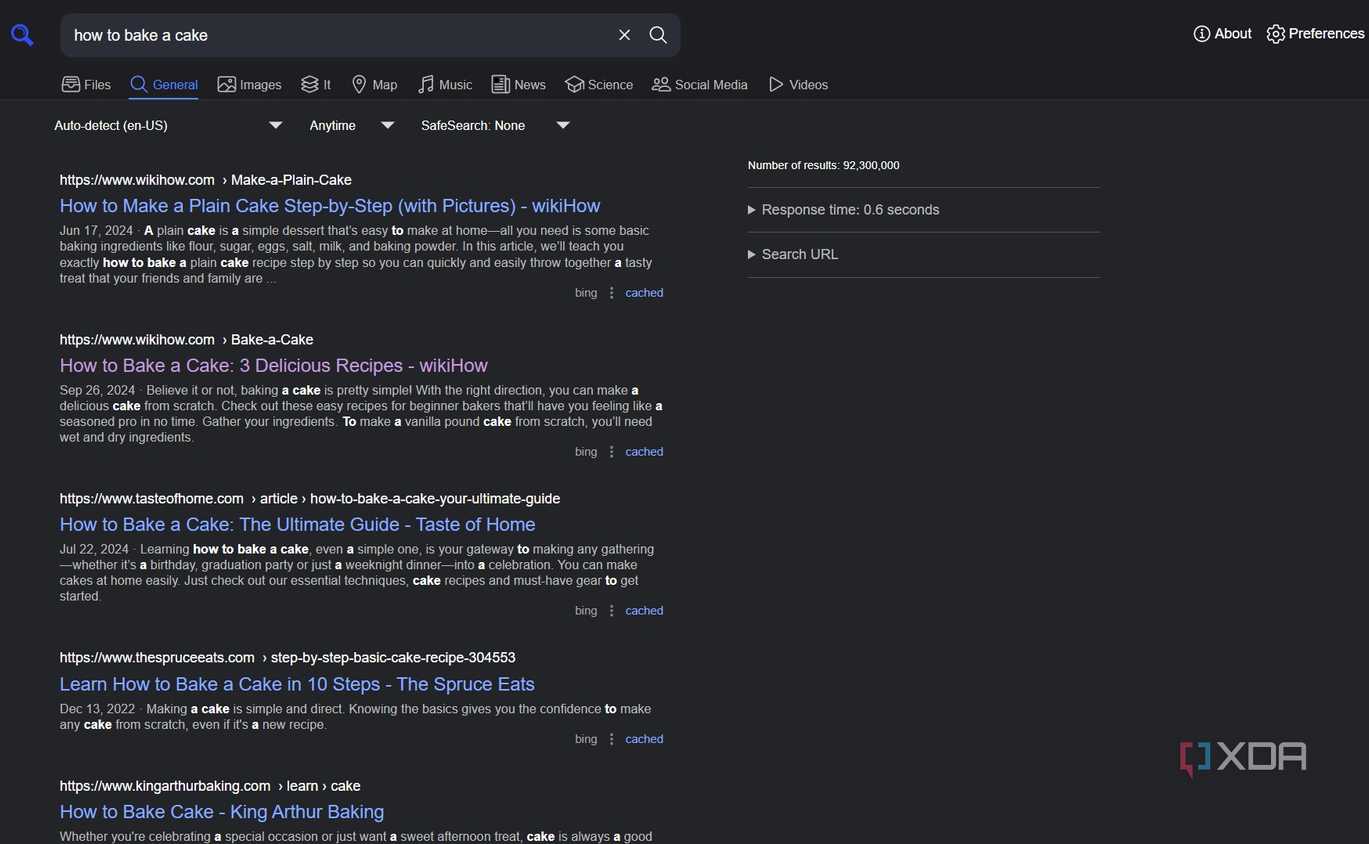1369x844 pixels.
Task: Switch to the Files category tab
Action: point(86,84)
